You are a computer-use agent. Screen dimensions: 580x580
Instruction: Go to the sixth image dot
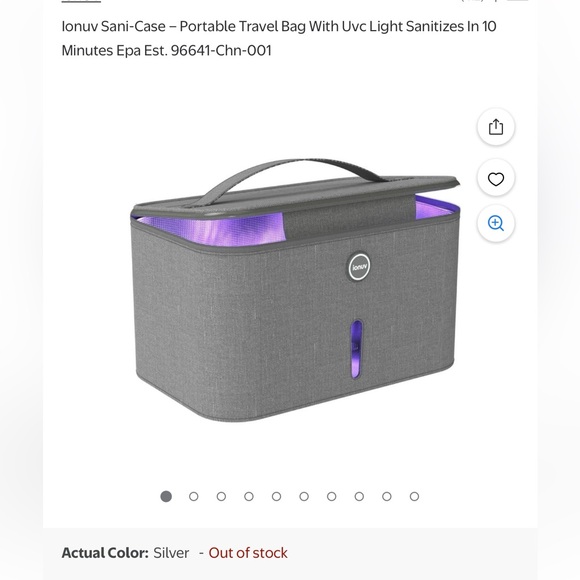point(304,496)
